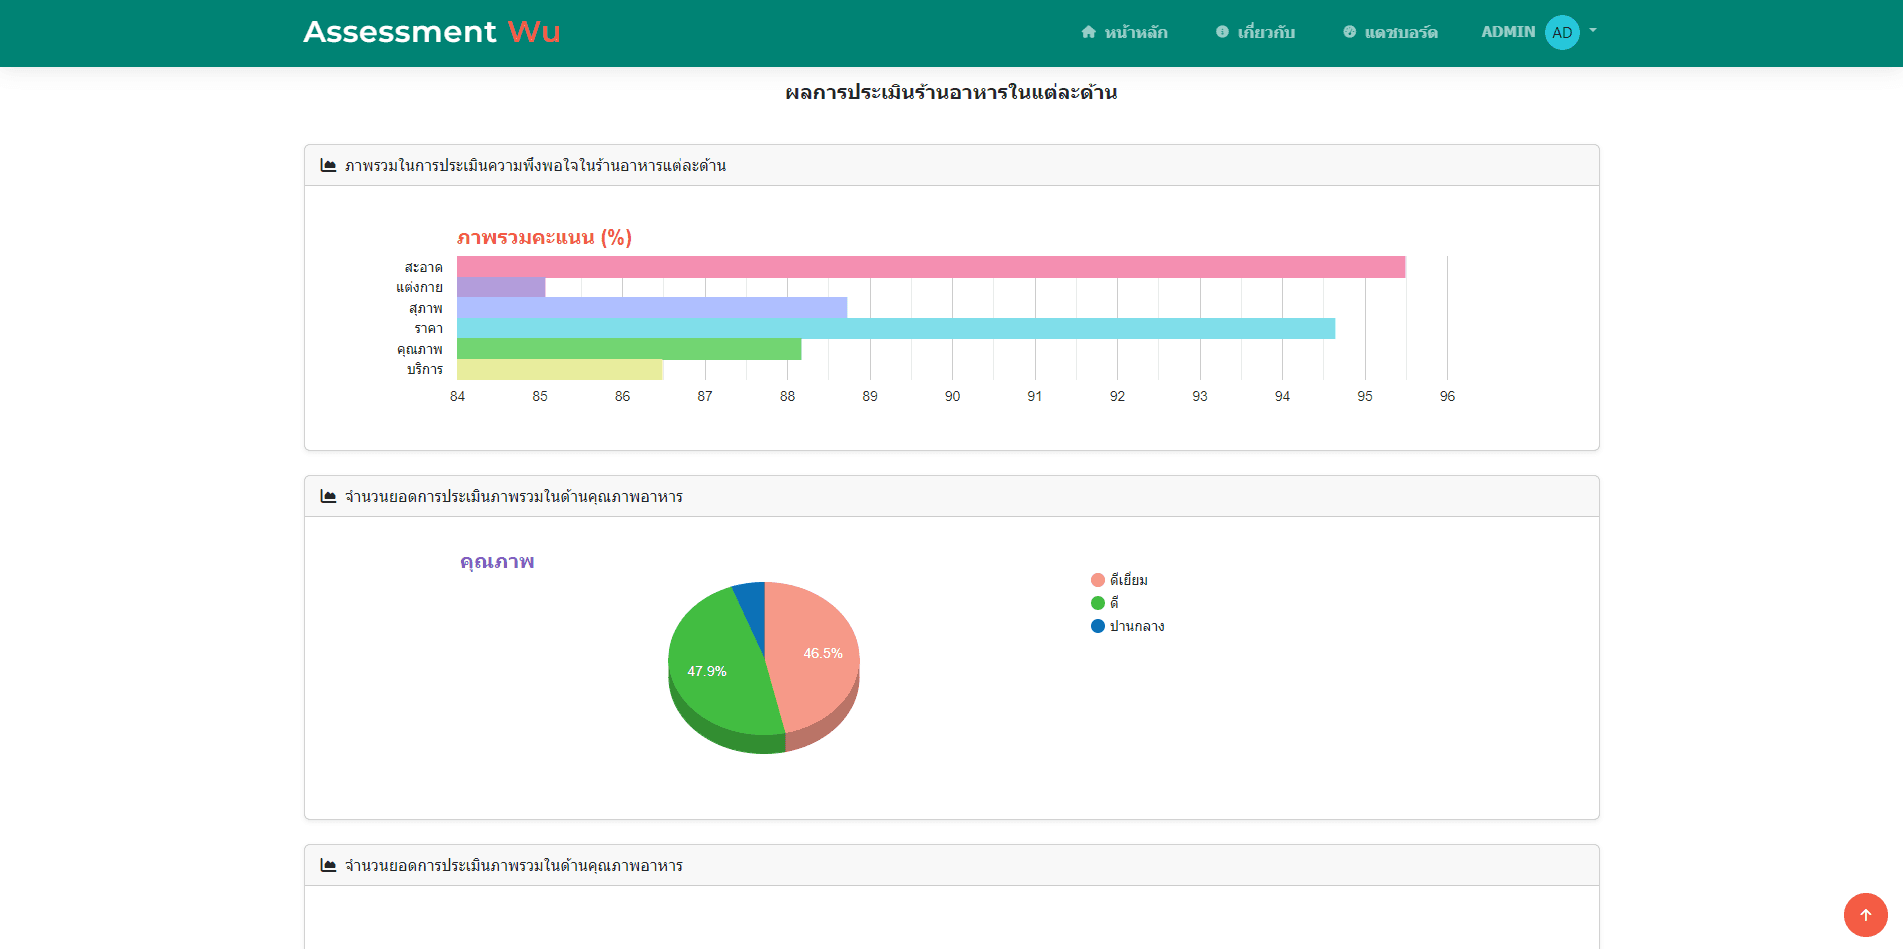Open the เกี่ยวกับ page link

[x=1265, y=32]
